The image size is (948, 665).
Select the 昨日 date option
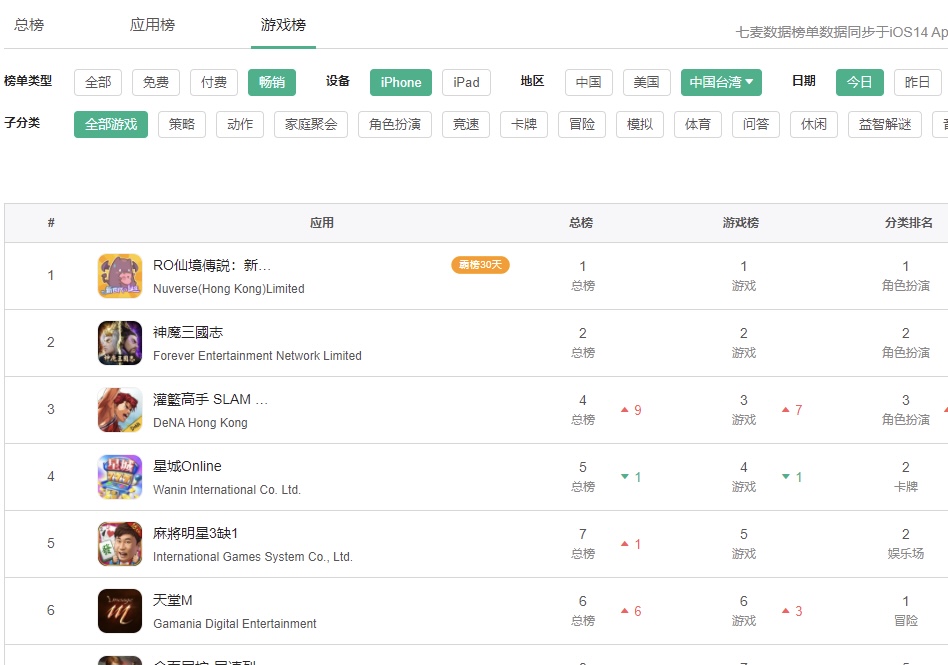coord(917,83)
